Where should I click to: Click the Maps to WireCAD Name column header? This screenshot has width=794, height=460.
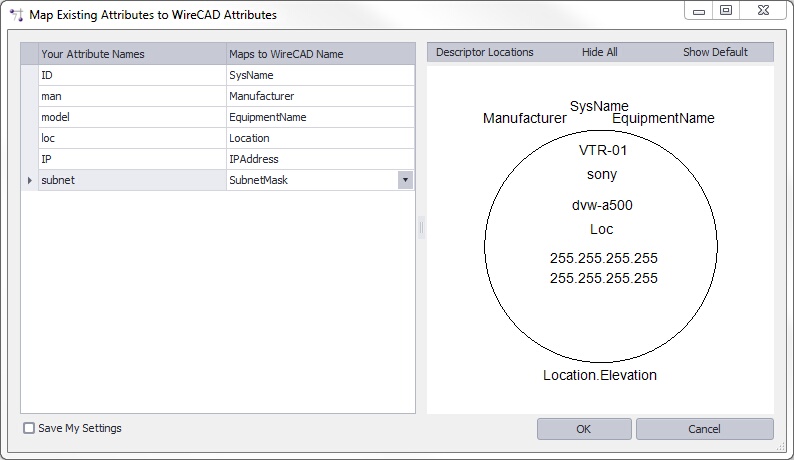coord(320,54)
